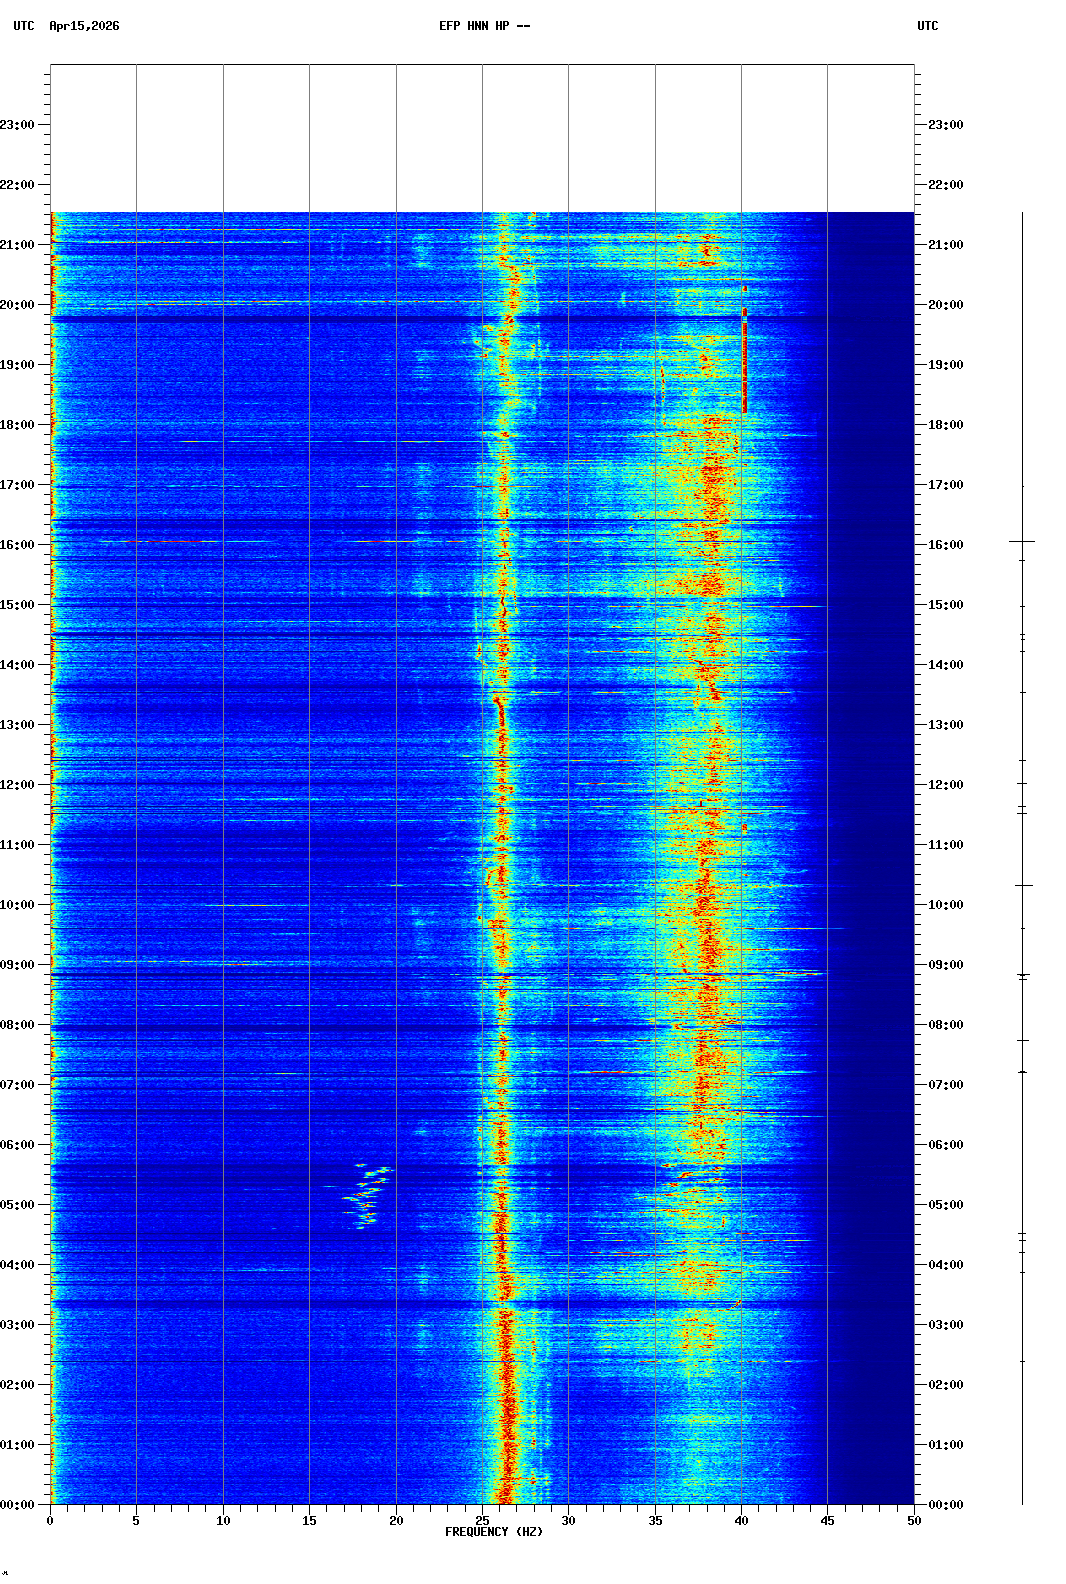
Task: Click the 25 tick on frequency axis
Action: pyautogui.click(x=482, y=1520)
